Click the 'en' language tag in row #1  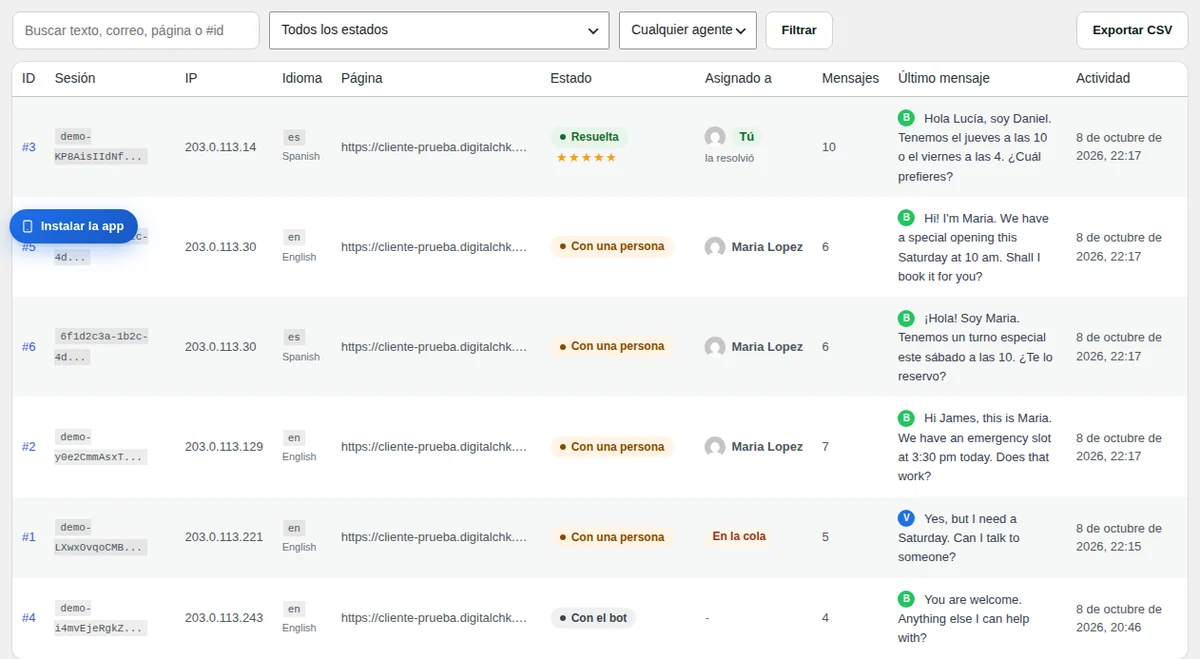[294, 528]
